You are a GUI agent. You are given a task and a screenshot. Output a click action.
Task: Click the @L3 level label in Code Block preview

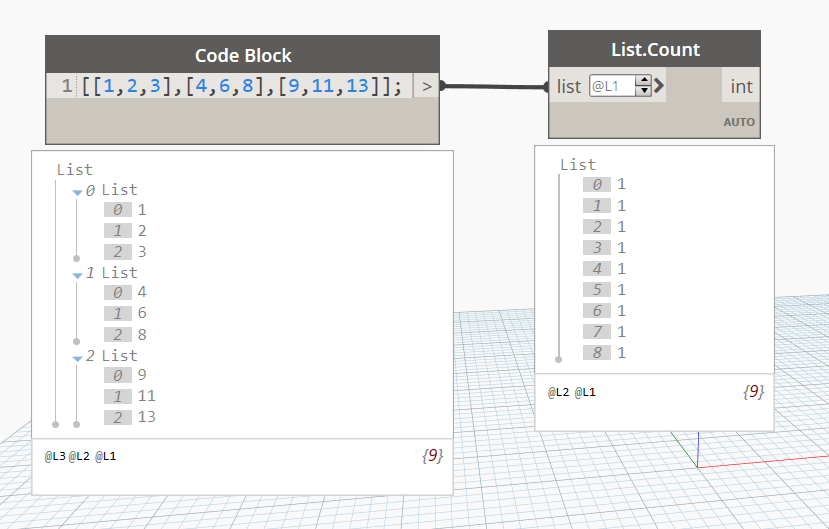point(55,456)
